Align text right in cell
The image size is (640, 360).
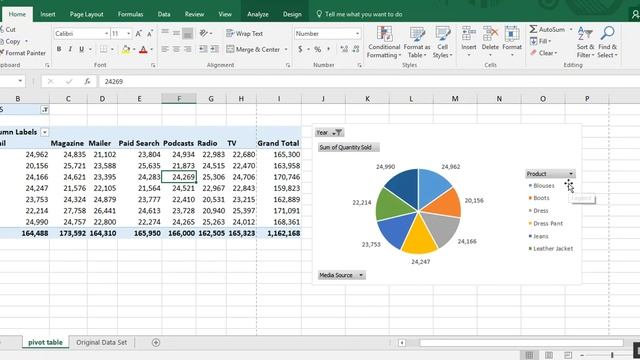188,49
